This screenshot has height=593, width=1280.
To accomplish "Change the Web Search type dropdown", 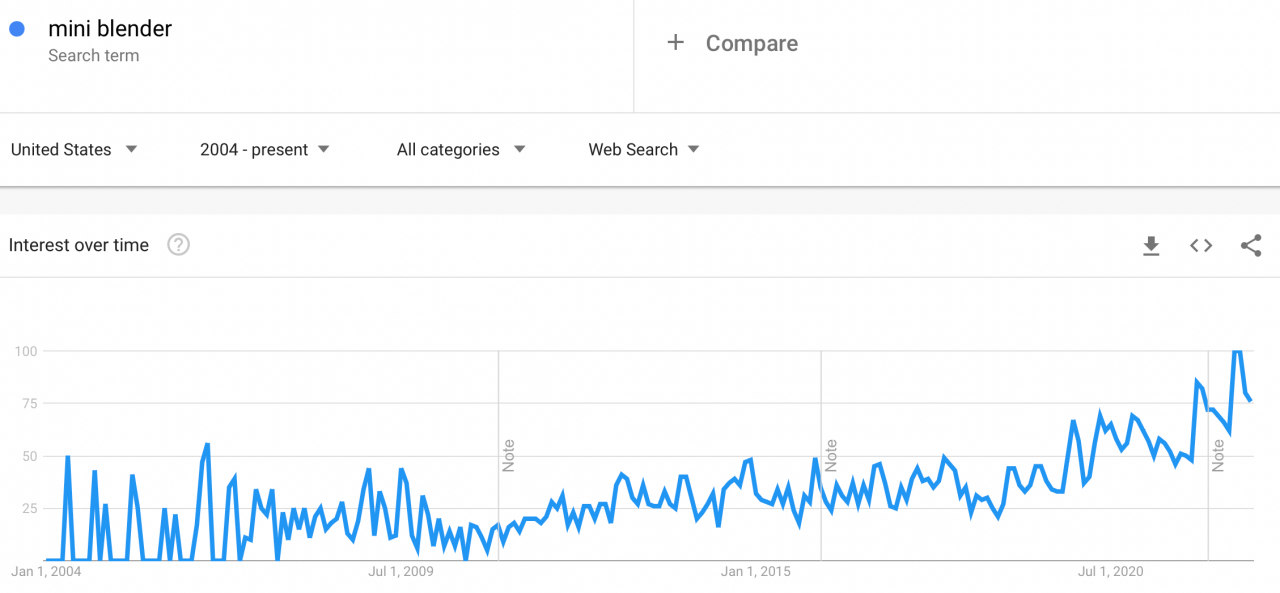I will coord(643,150).
